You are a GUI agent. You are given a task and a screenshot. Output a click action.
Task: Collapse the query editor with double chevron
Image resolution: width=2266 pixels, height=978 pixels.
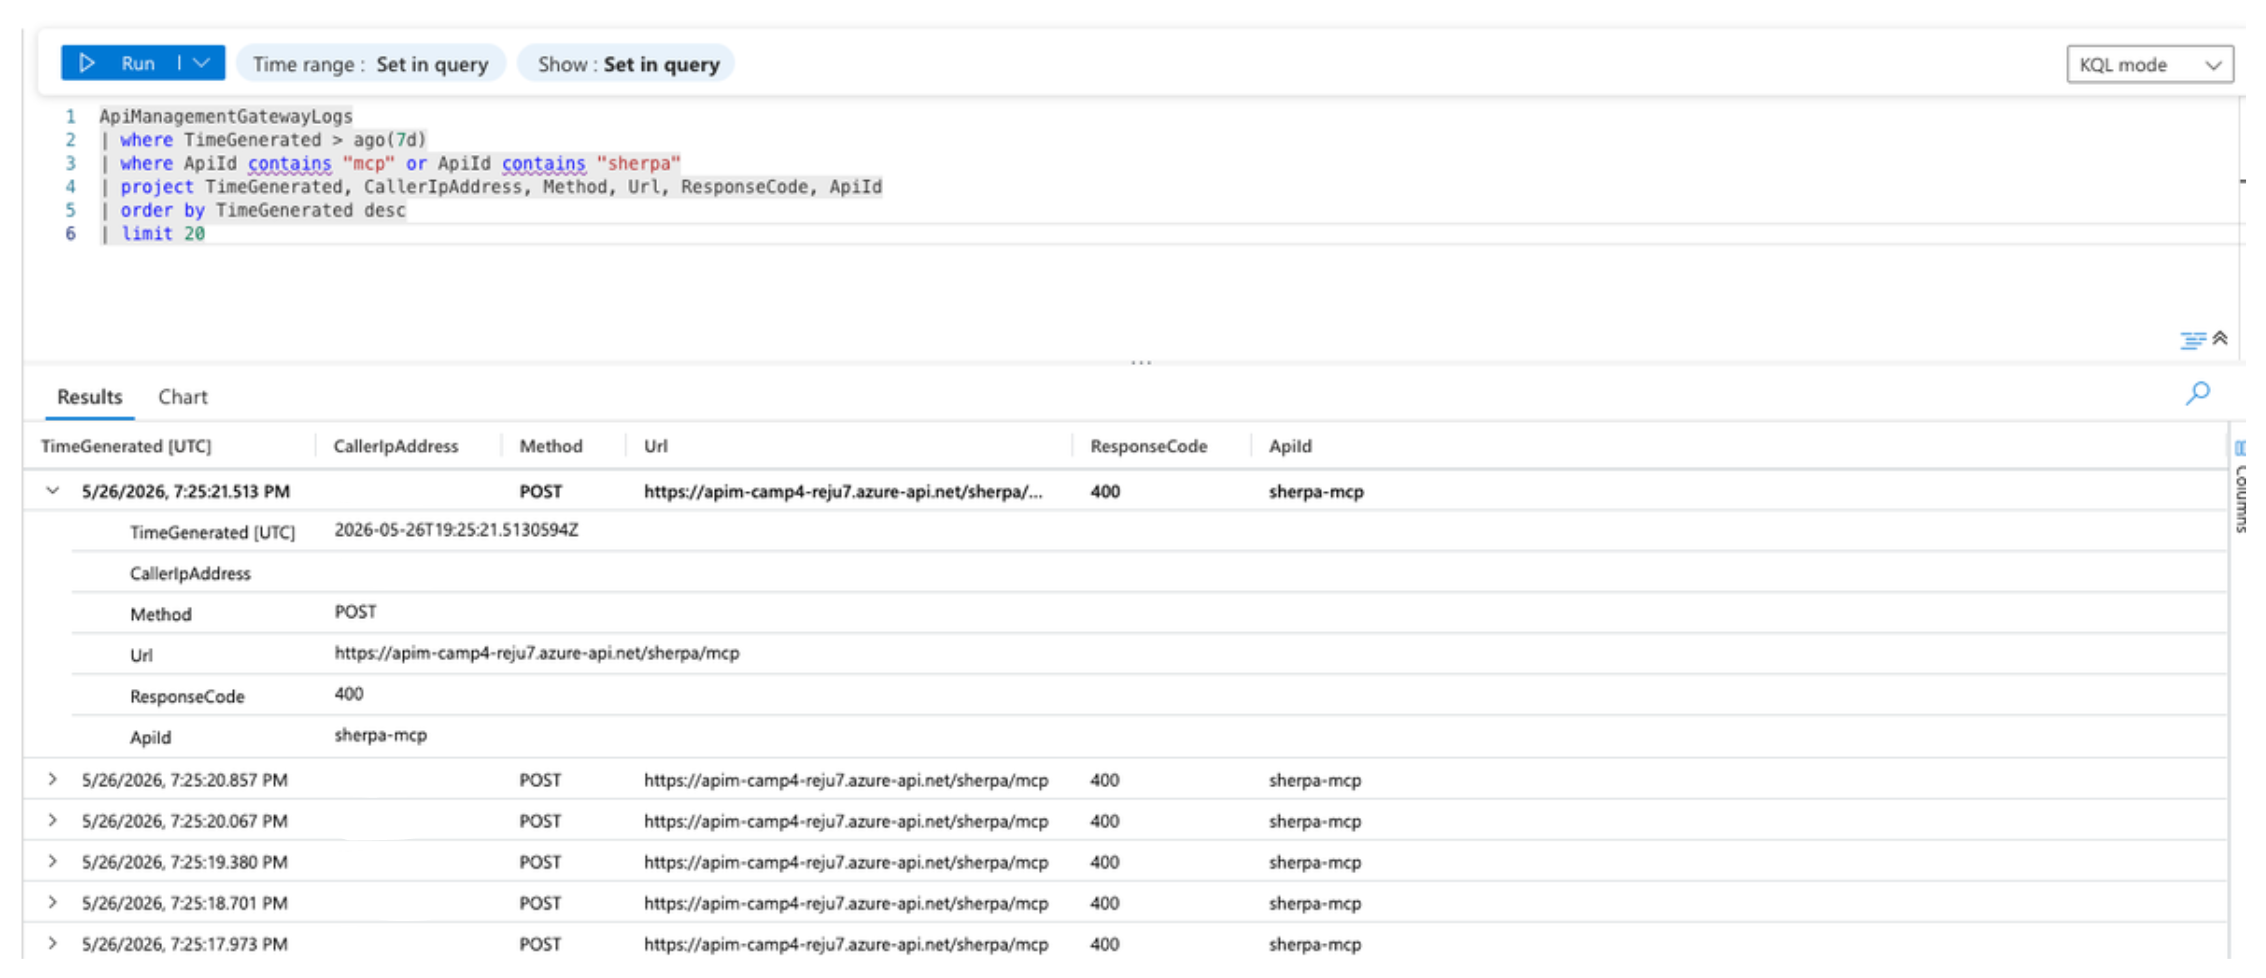[2220, 338]
